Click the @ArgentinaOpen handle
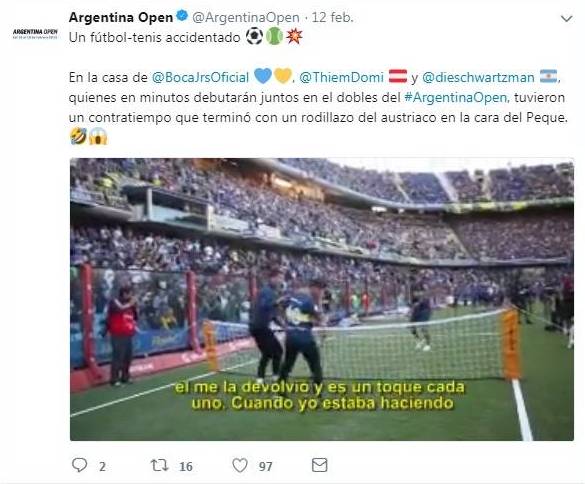Viewport: 585px width, 484px height. click(x=246, y=17)
